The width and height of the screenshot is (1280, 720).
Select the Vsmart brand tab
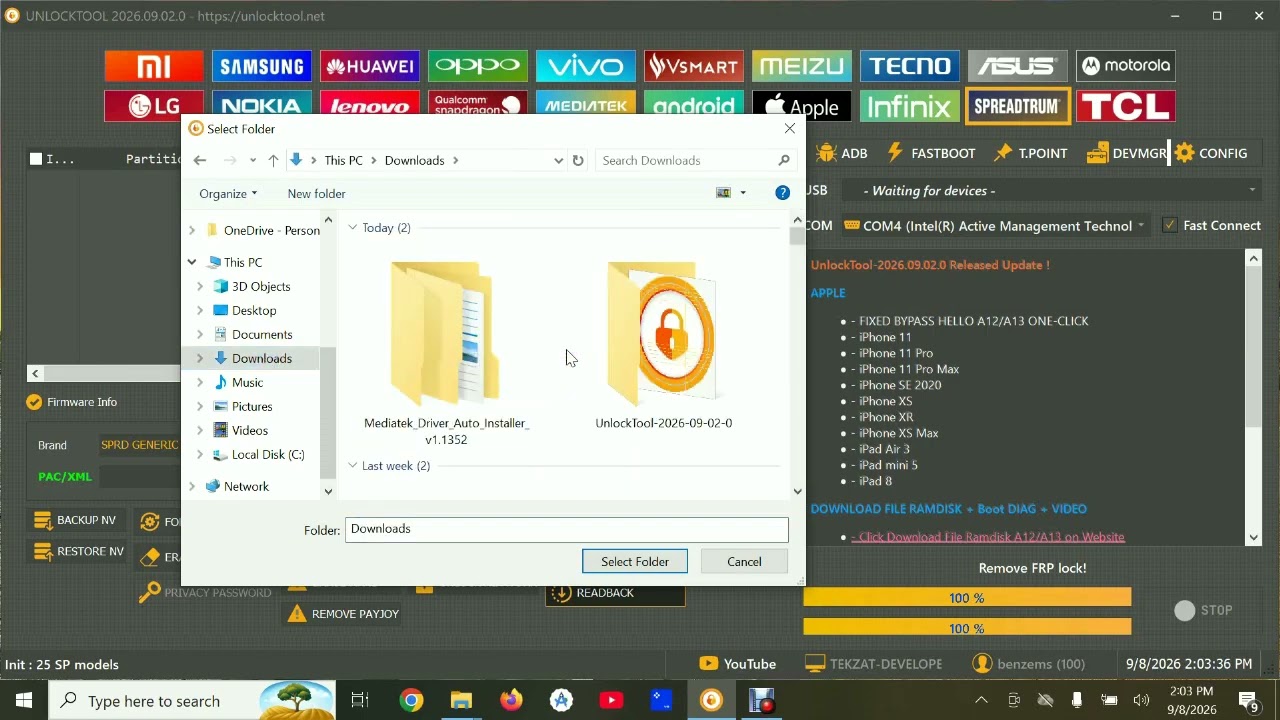[x=694, y=66]
